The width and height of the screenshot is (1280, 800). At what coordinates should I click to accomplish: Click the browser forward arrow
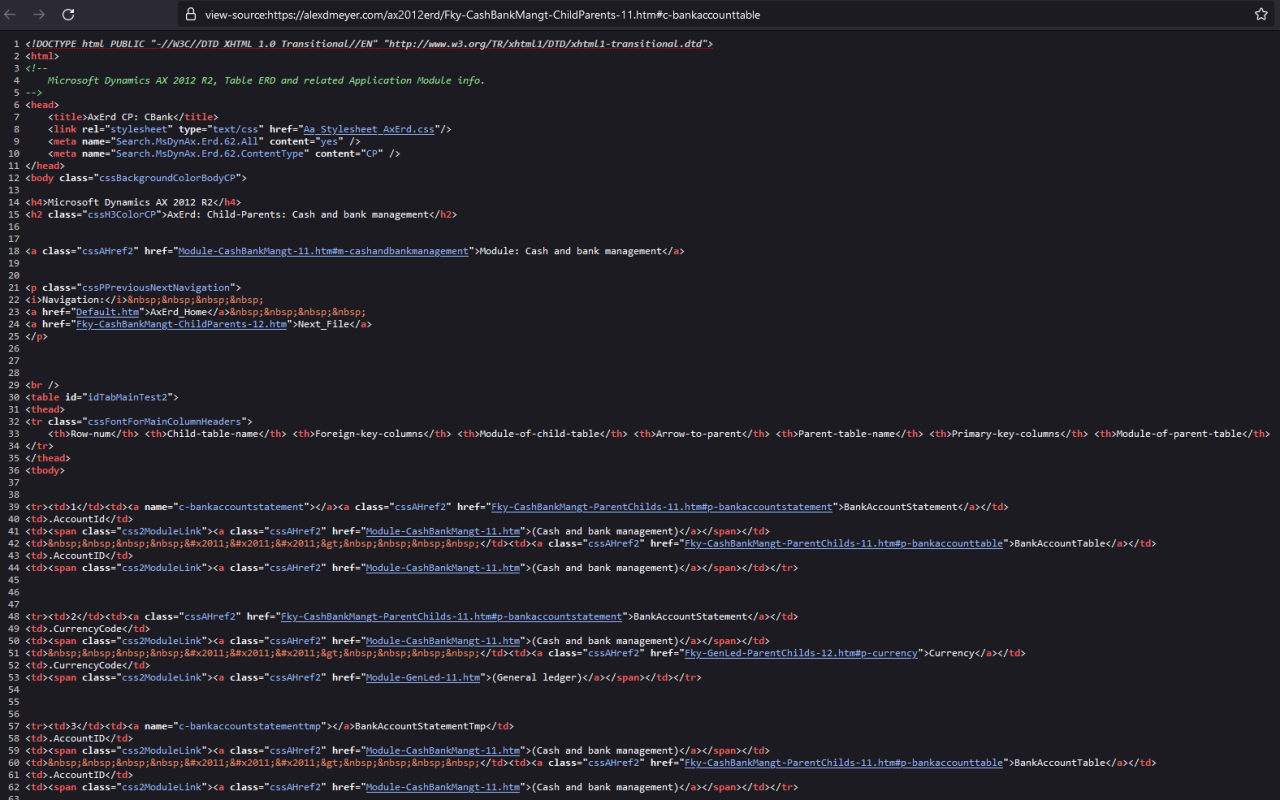(x=40, y=15)
